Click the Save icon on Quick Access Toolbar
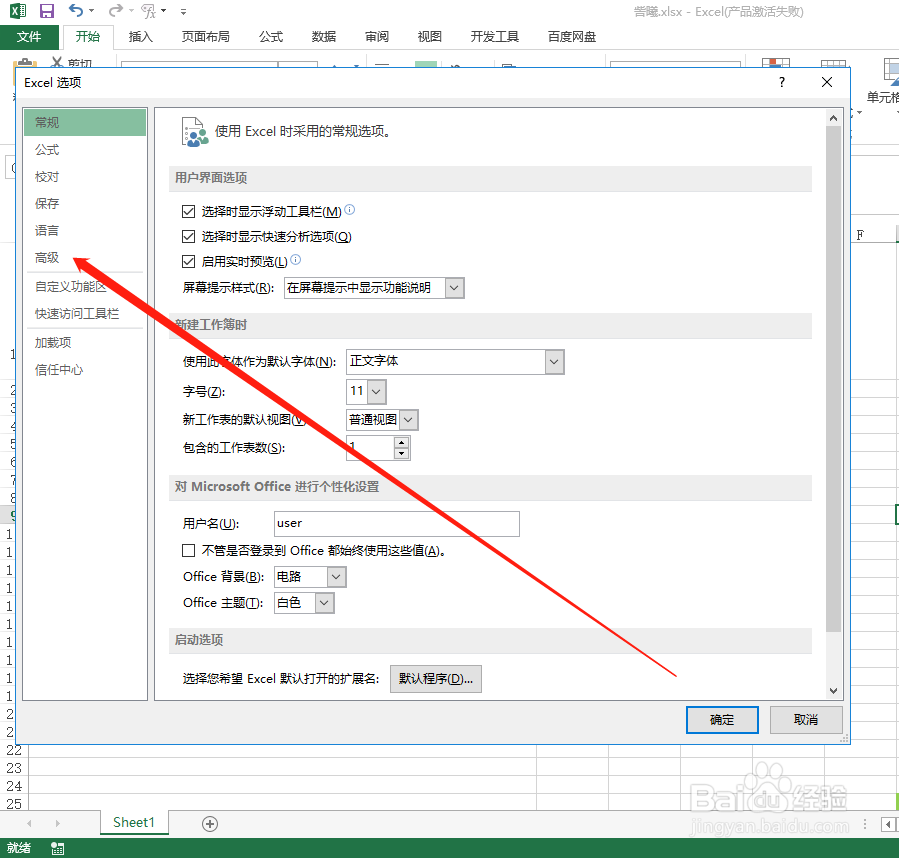This screenshot has height=858, width=899. (45, 11)
